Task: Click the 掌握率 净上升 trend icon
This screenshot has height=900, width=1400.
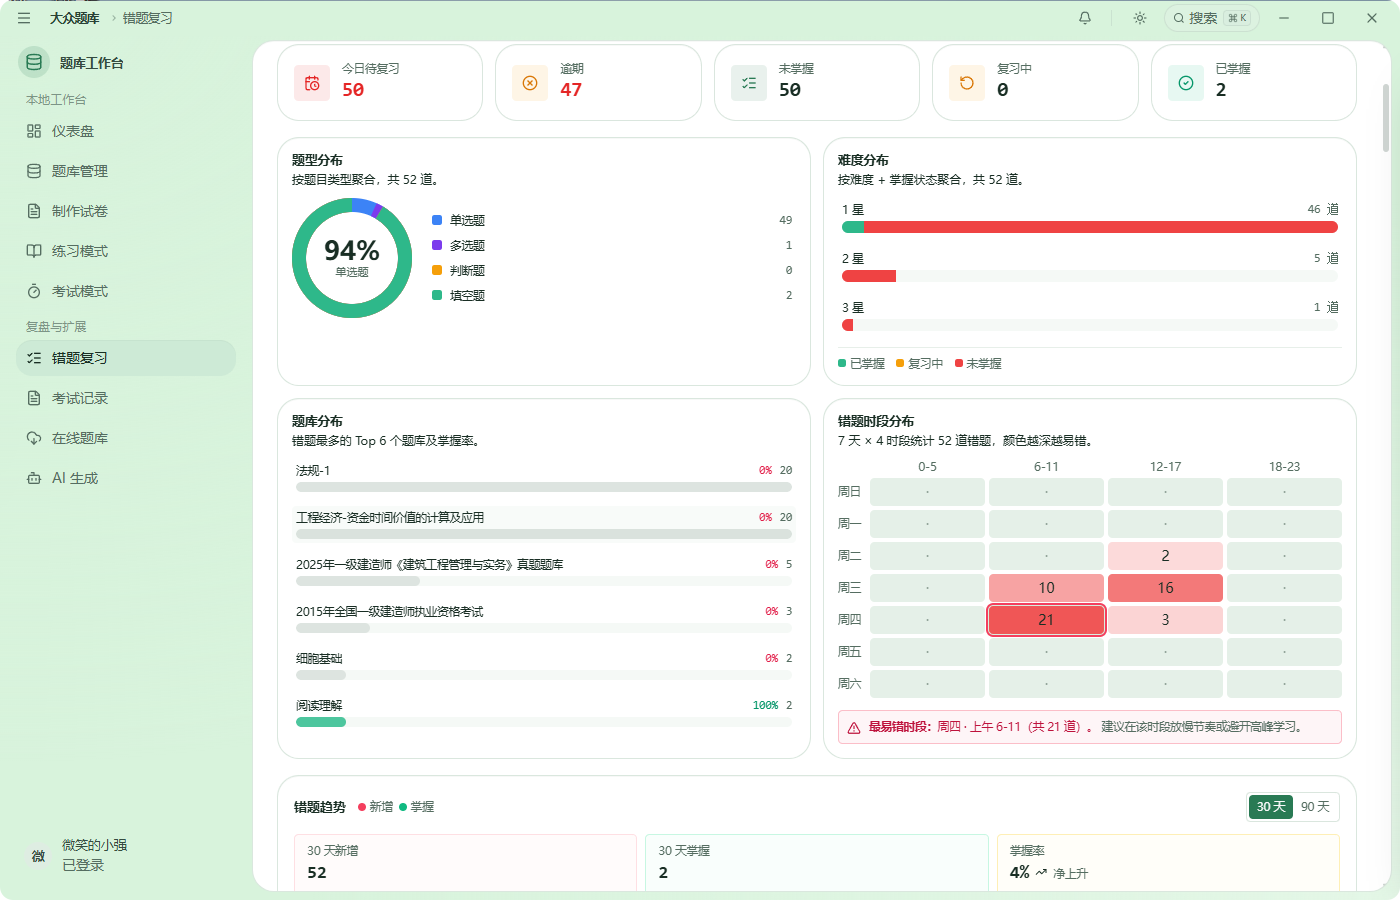Action: pos(1041,873)
